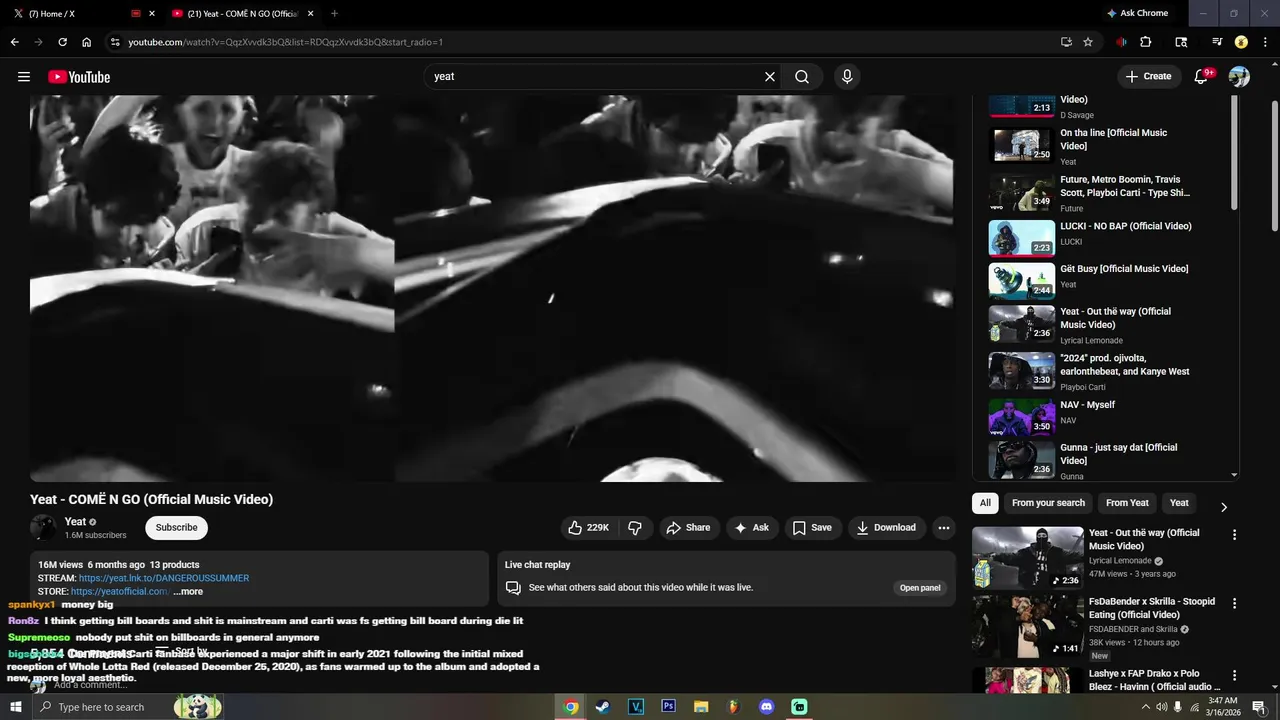Open Photoshop from the taskbar

pyautogui.click(x=668, y=707)
